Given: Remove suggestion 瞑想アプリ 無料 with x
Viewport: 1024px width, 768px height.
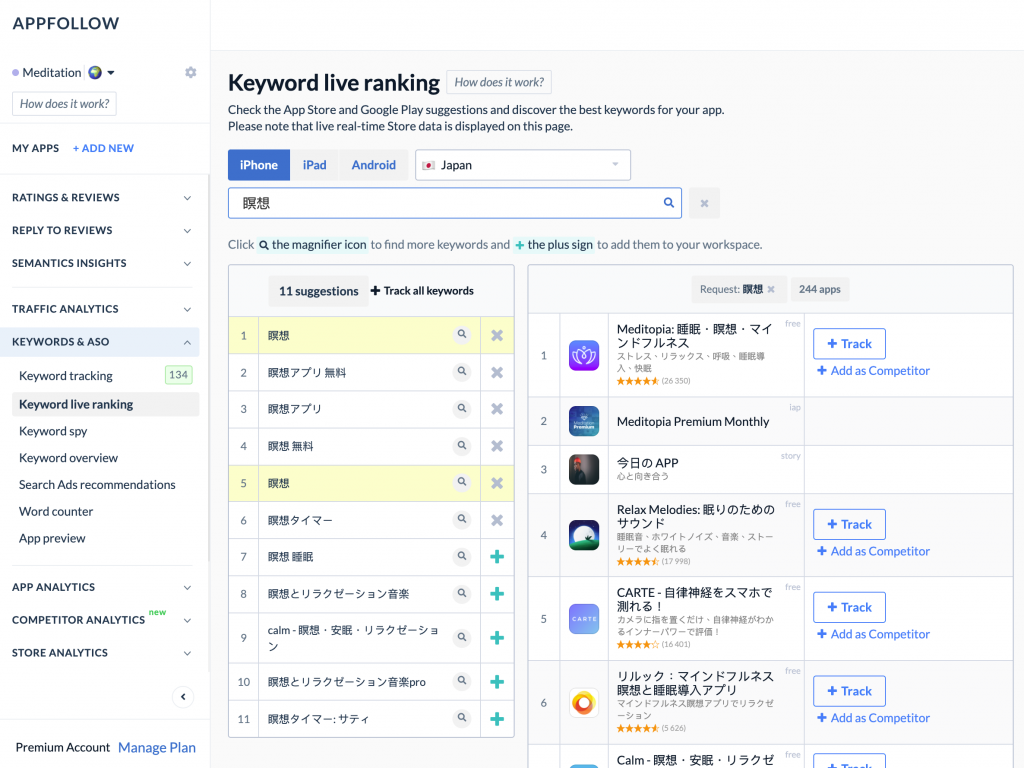Looking at the screenshot, I should (x=497, y=372).
